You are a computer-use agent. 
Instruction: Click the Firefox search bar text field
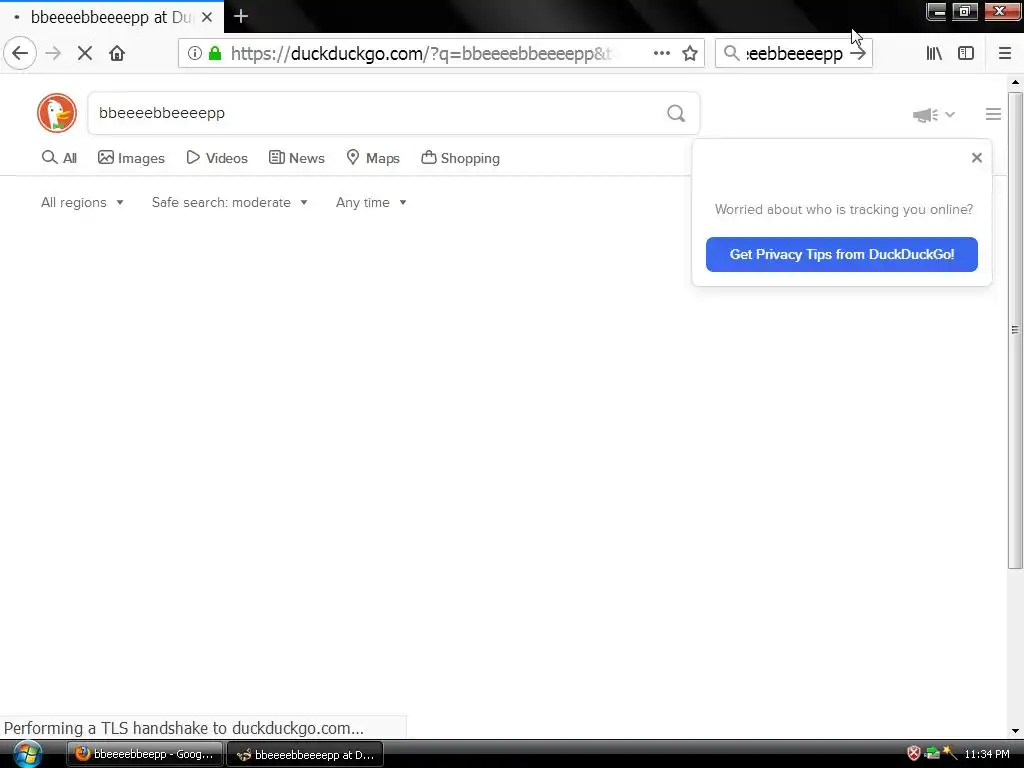click(x=794, y=53)
